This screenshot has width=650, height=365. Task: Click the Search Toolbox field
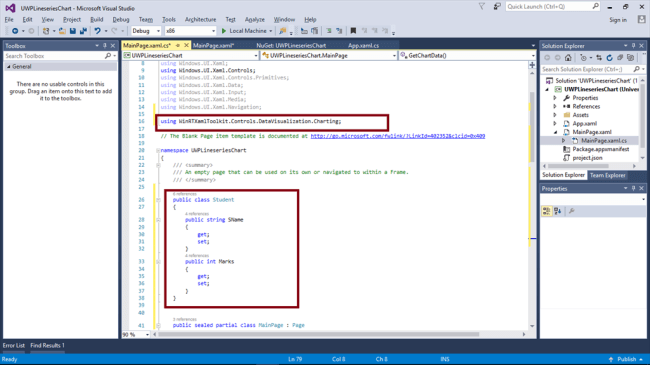coord(60,56)
